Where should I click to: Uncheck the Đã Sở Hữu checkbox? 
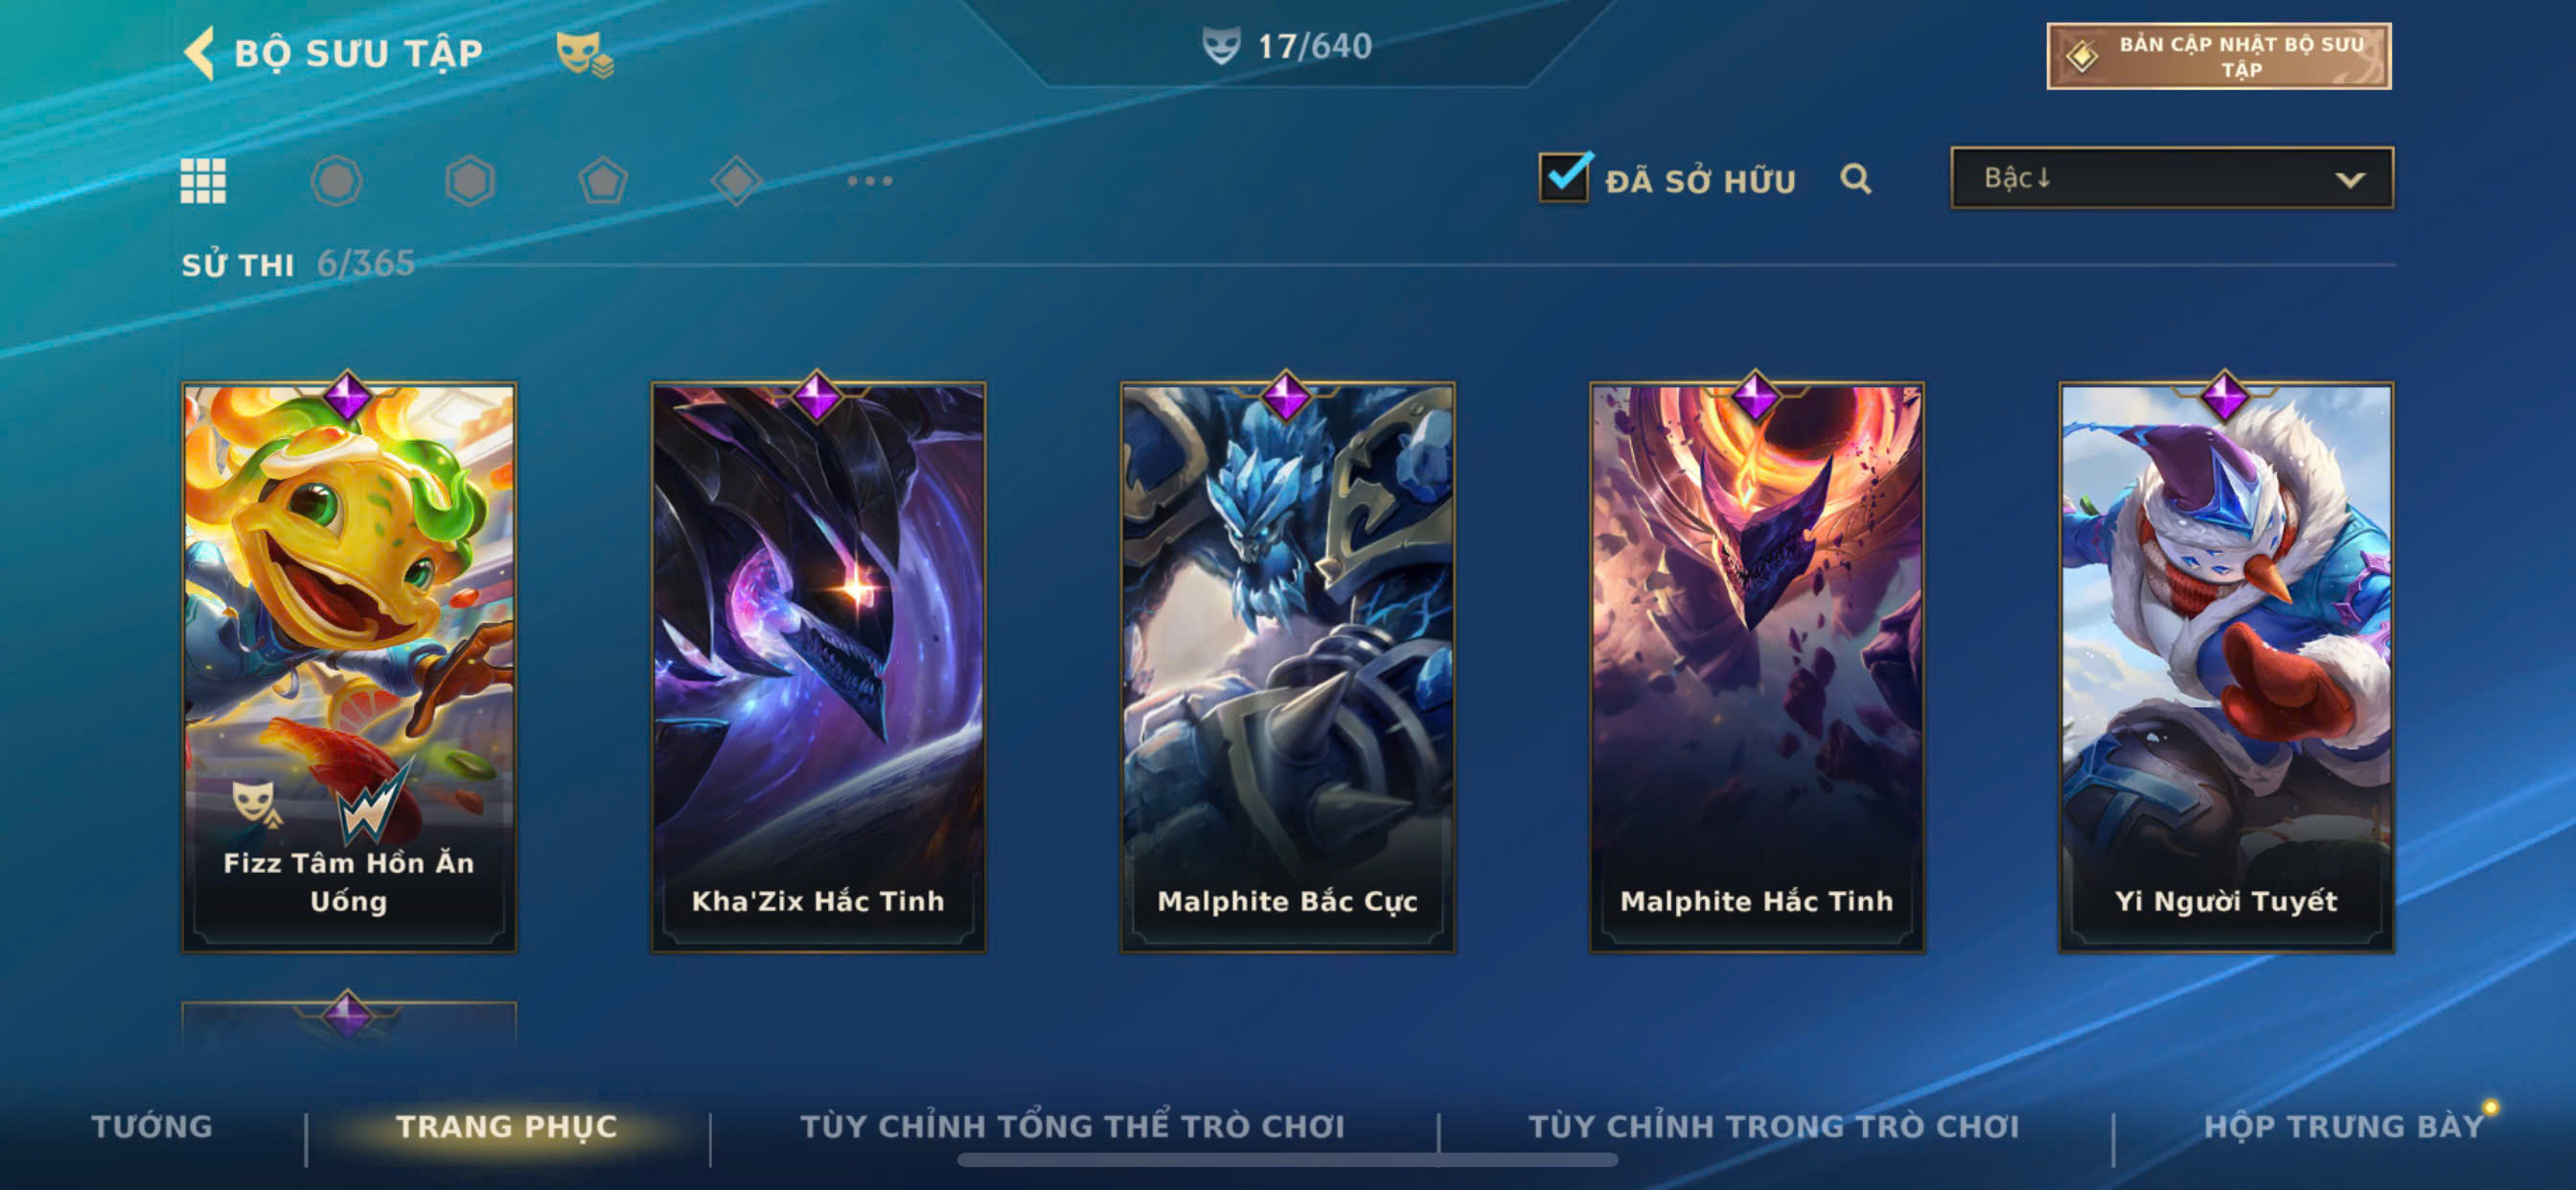click(x=1564, y=178)
